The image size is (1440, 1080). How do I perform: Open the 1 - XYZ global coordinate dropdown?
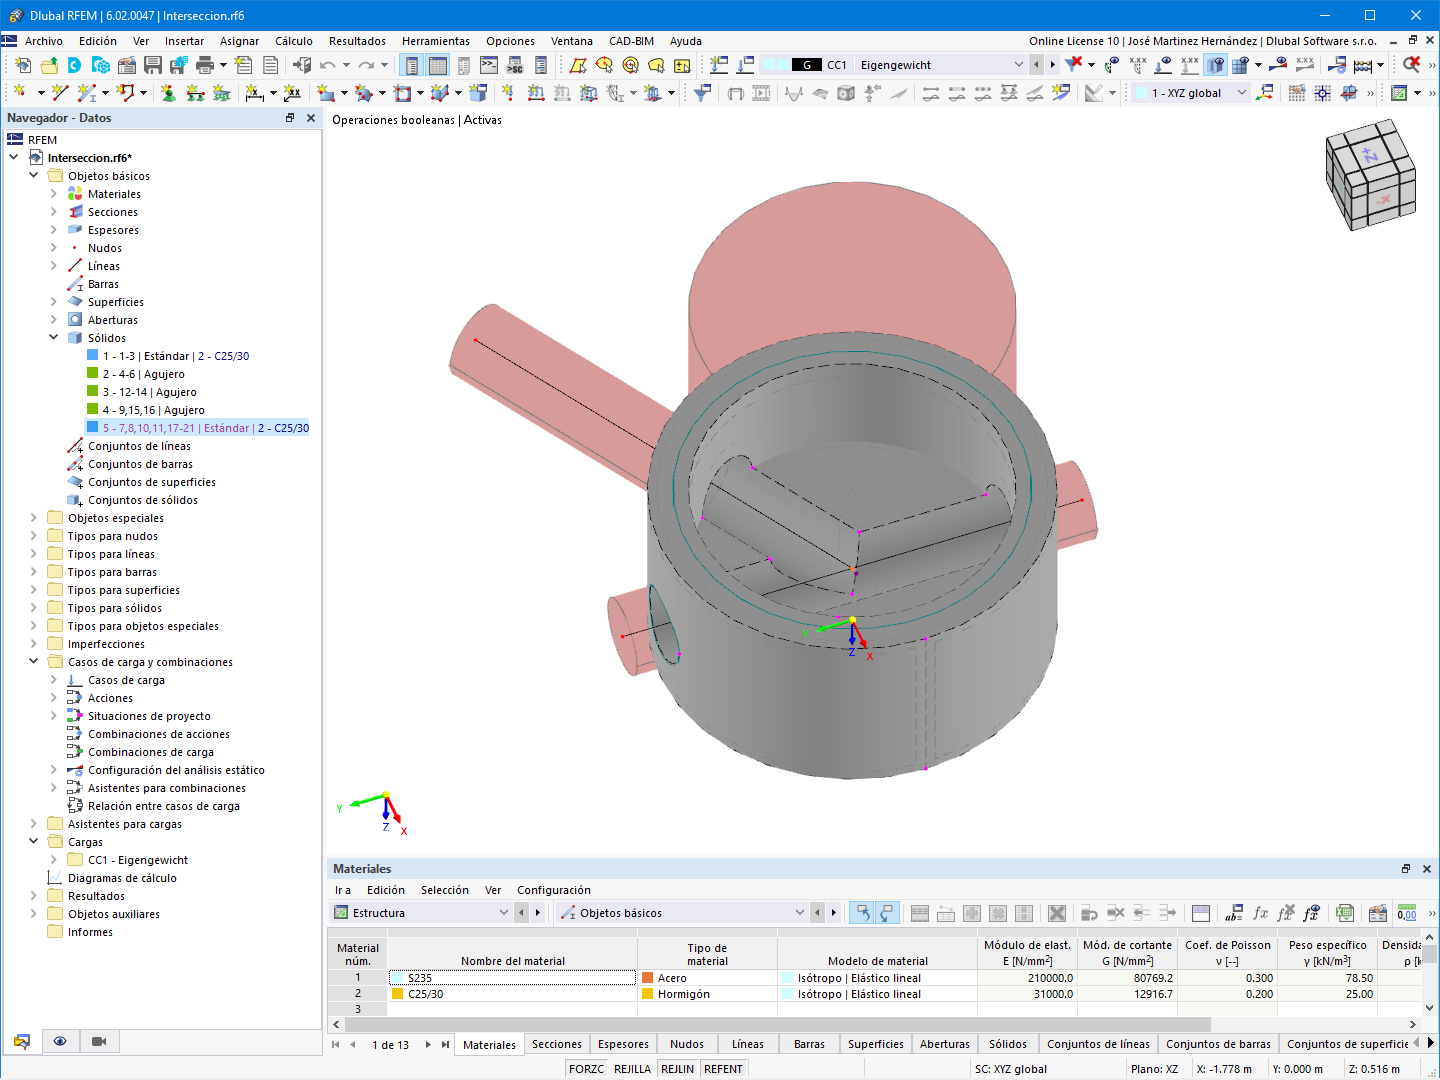point(1242,93)
